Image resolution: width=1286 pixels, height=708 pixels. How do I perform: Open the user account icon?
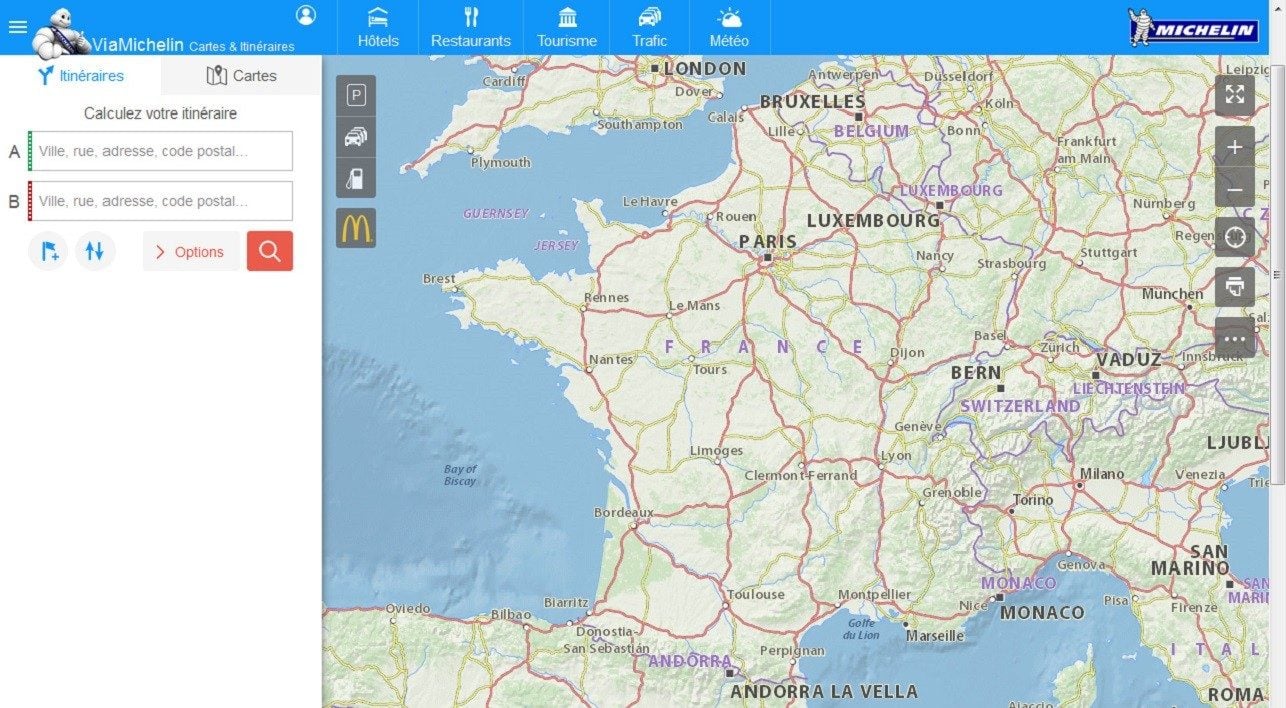coord(306,15)
